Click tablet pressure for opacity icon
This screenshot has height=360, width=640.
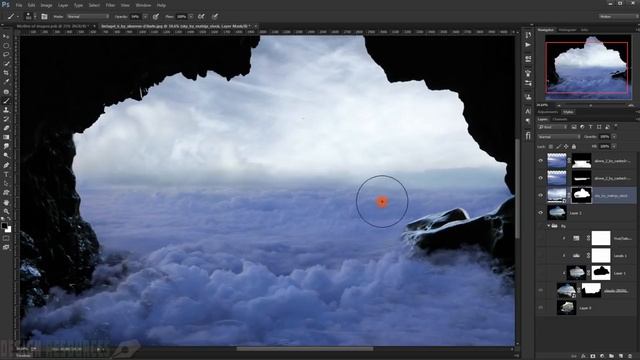tap(156, 16)
